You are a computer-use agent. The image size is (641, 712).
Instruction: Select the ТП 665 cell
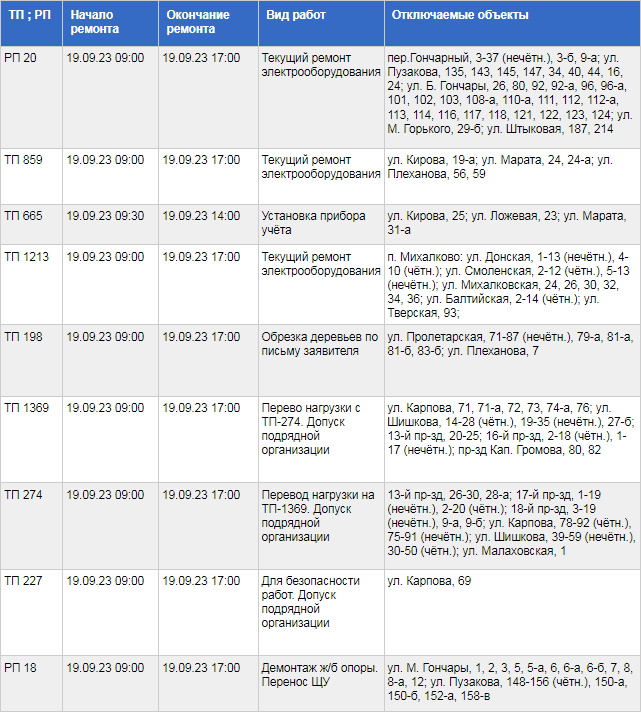tap(23, 215)
